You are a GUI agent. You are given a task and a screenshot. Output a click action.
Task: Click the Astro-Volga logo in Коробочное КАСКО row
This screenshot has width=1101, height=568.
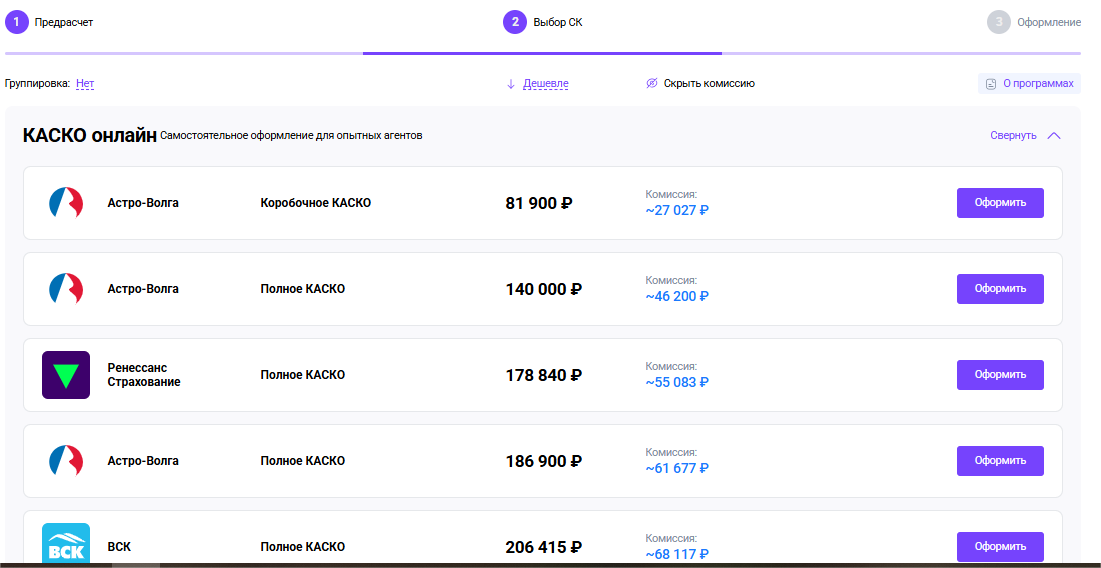coord(66,203)
